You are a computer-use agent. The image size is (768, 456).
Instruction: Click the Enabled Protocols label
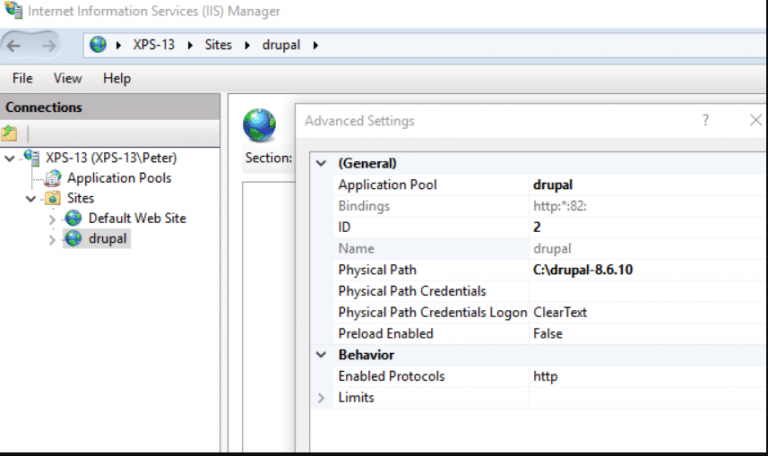point(391,377)
